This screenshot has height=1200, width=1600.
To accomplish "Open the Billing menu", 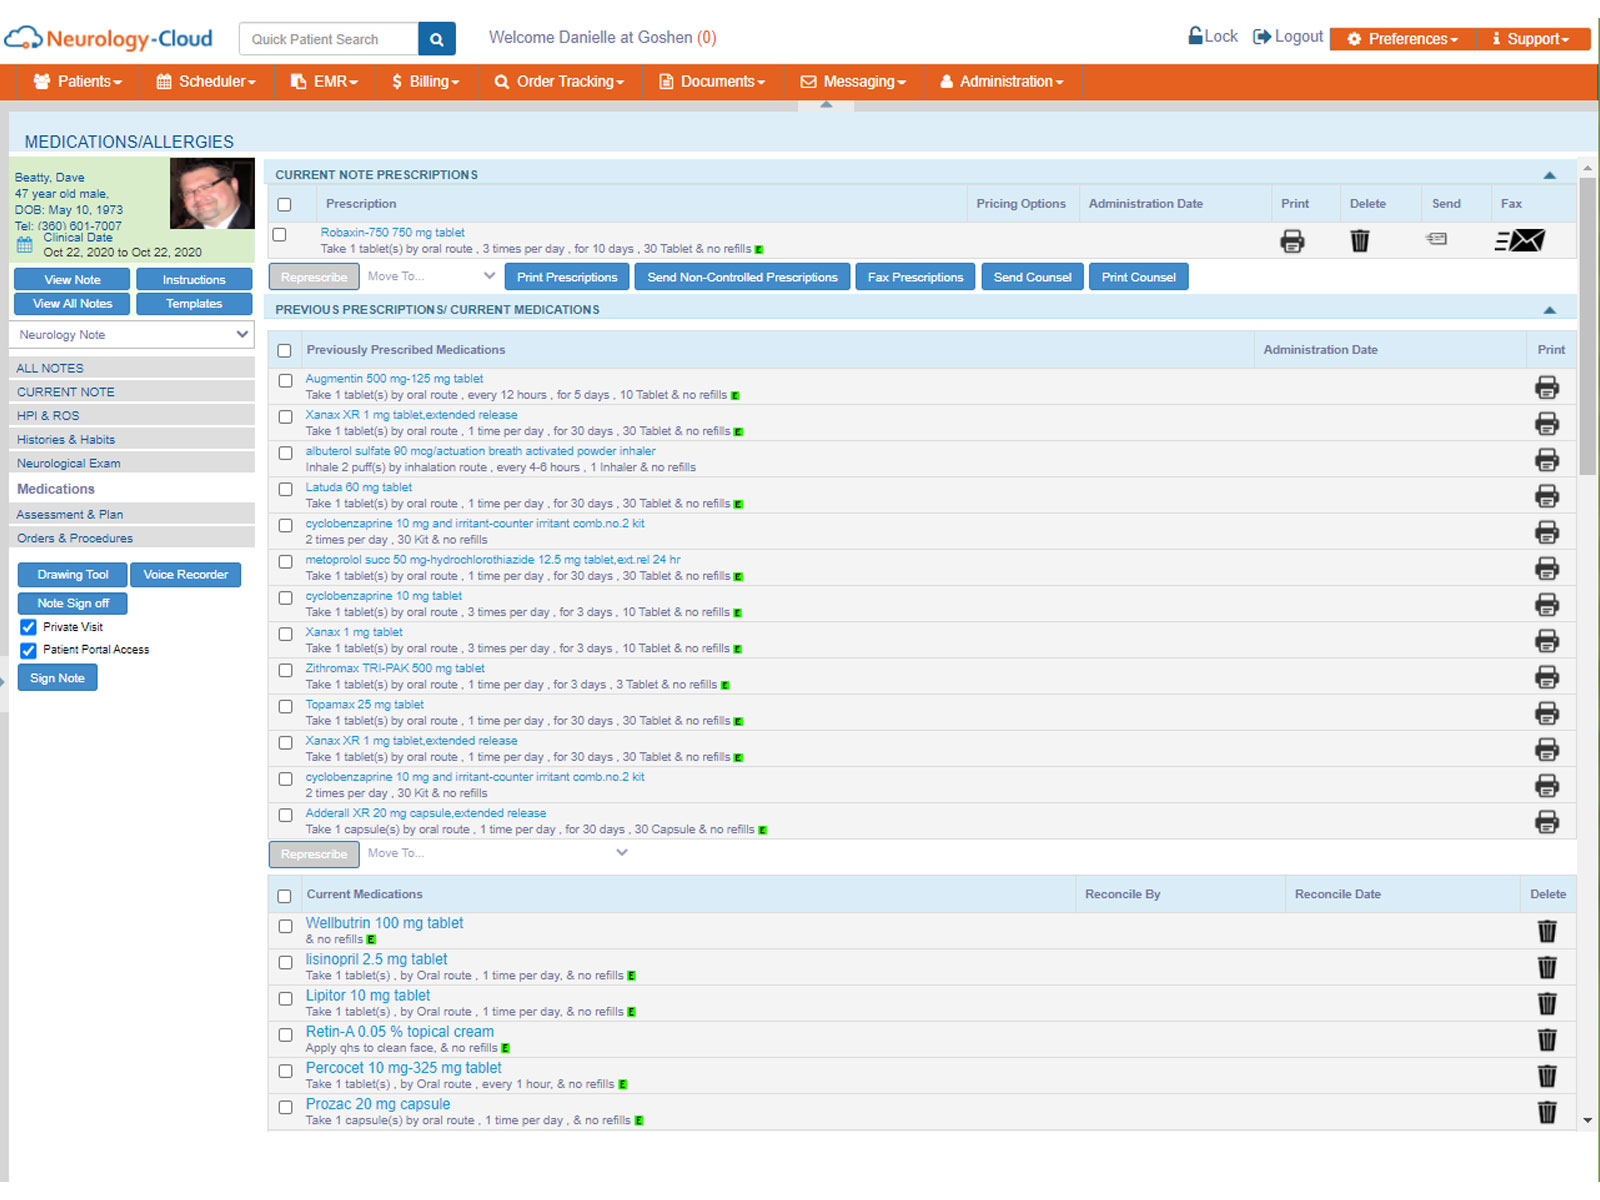I will (x=426, y=82).
